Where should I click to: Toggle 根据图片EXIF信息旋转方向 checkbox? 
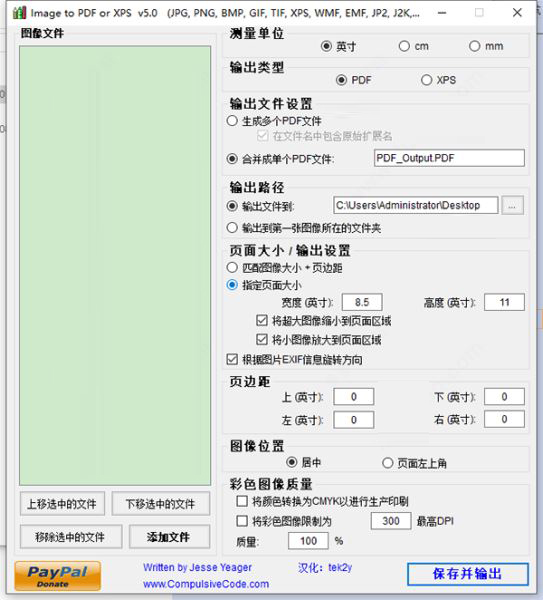coord(232,359)
